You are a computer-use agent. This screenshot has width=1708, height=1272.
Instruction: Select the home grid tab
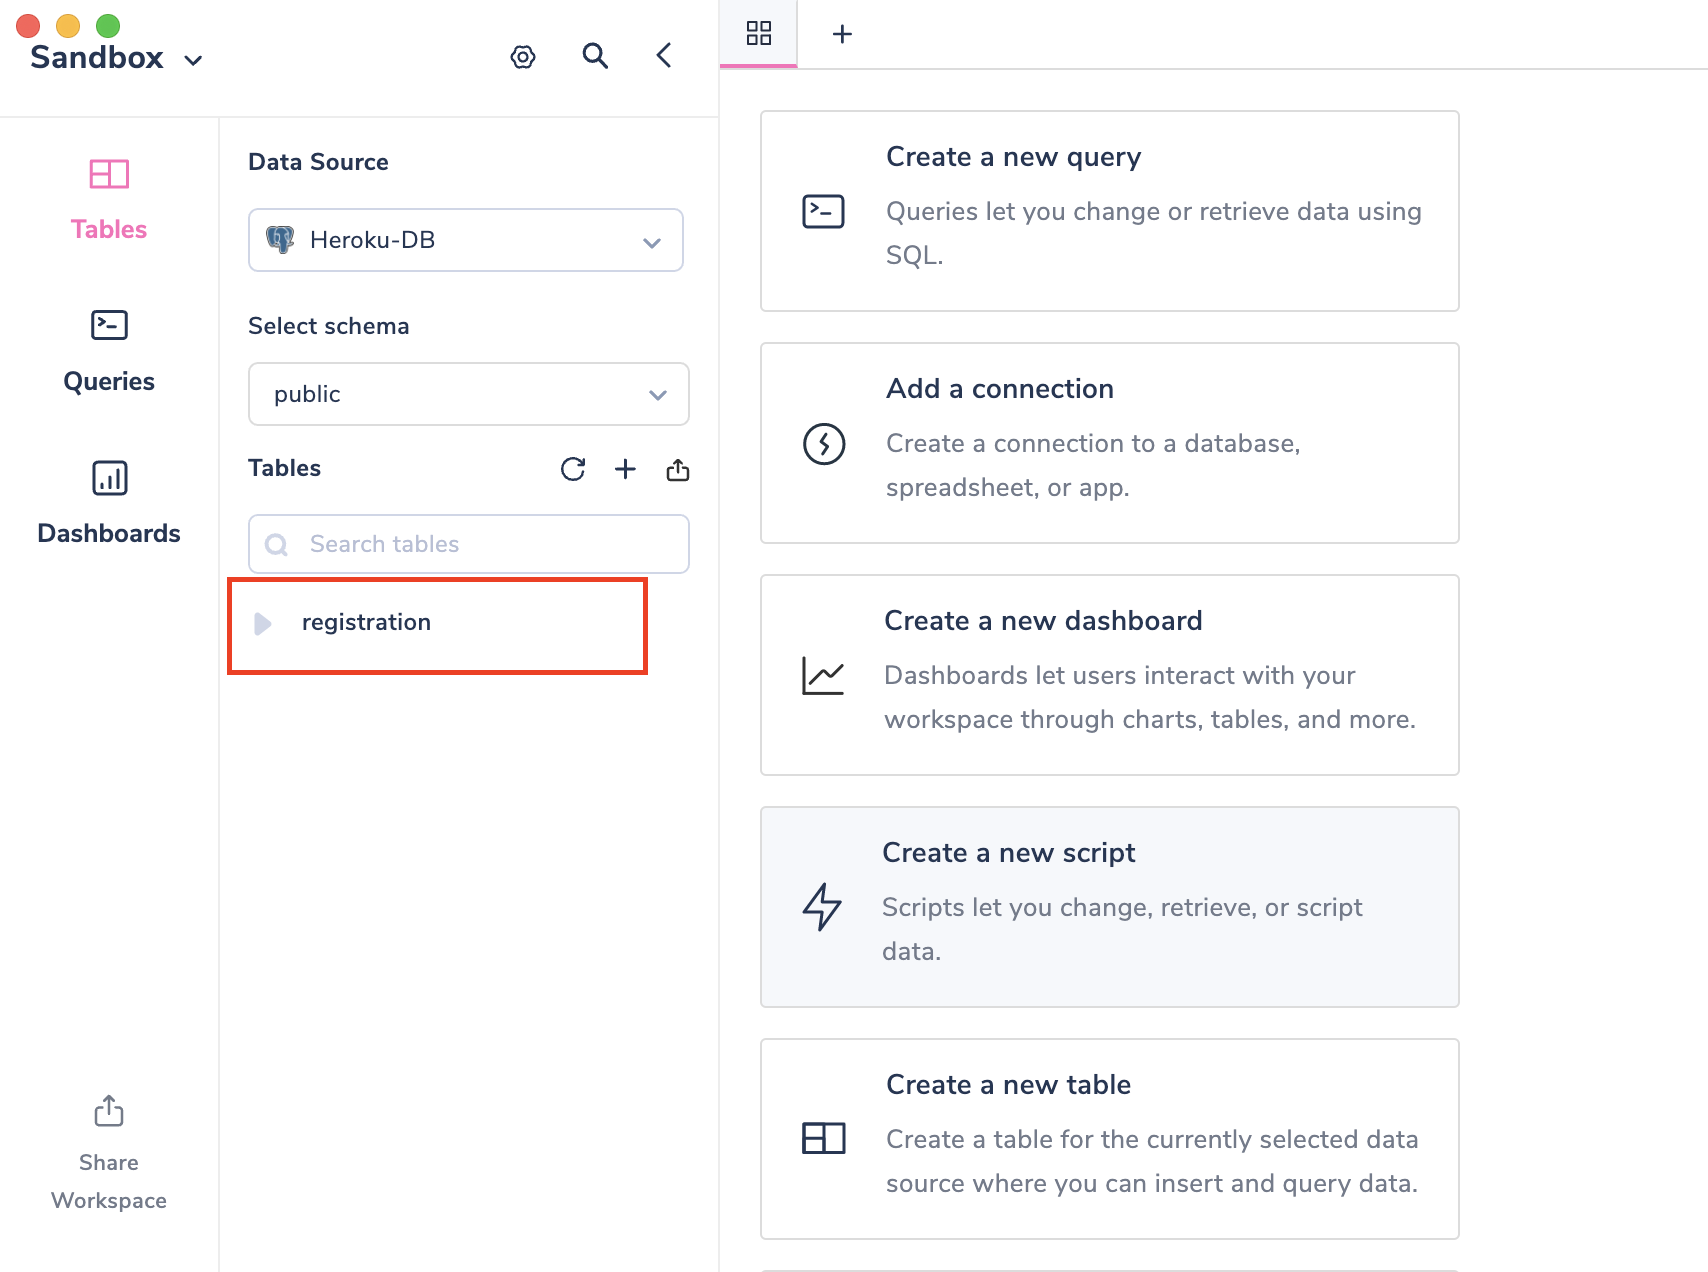pos(759,34)
